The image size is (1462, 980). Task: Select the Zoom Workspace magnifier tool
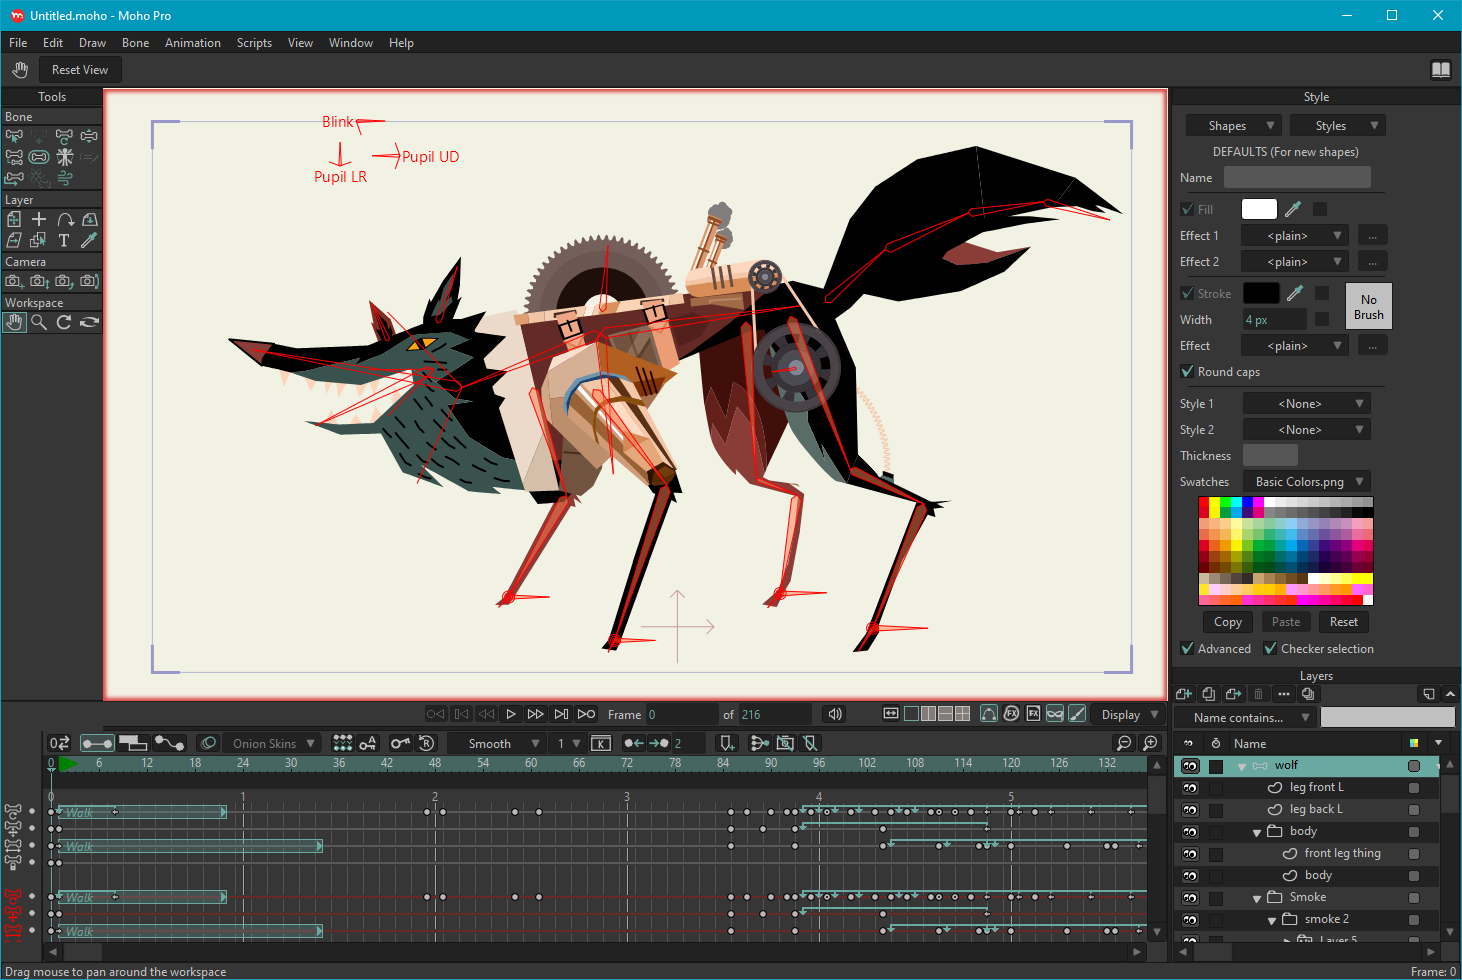(39, 322)
